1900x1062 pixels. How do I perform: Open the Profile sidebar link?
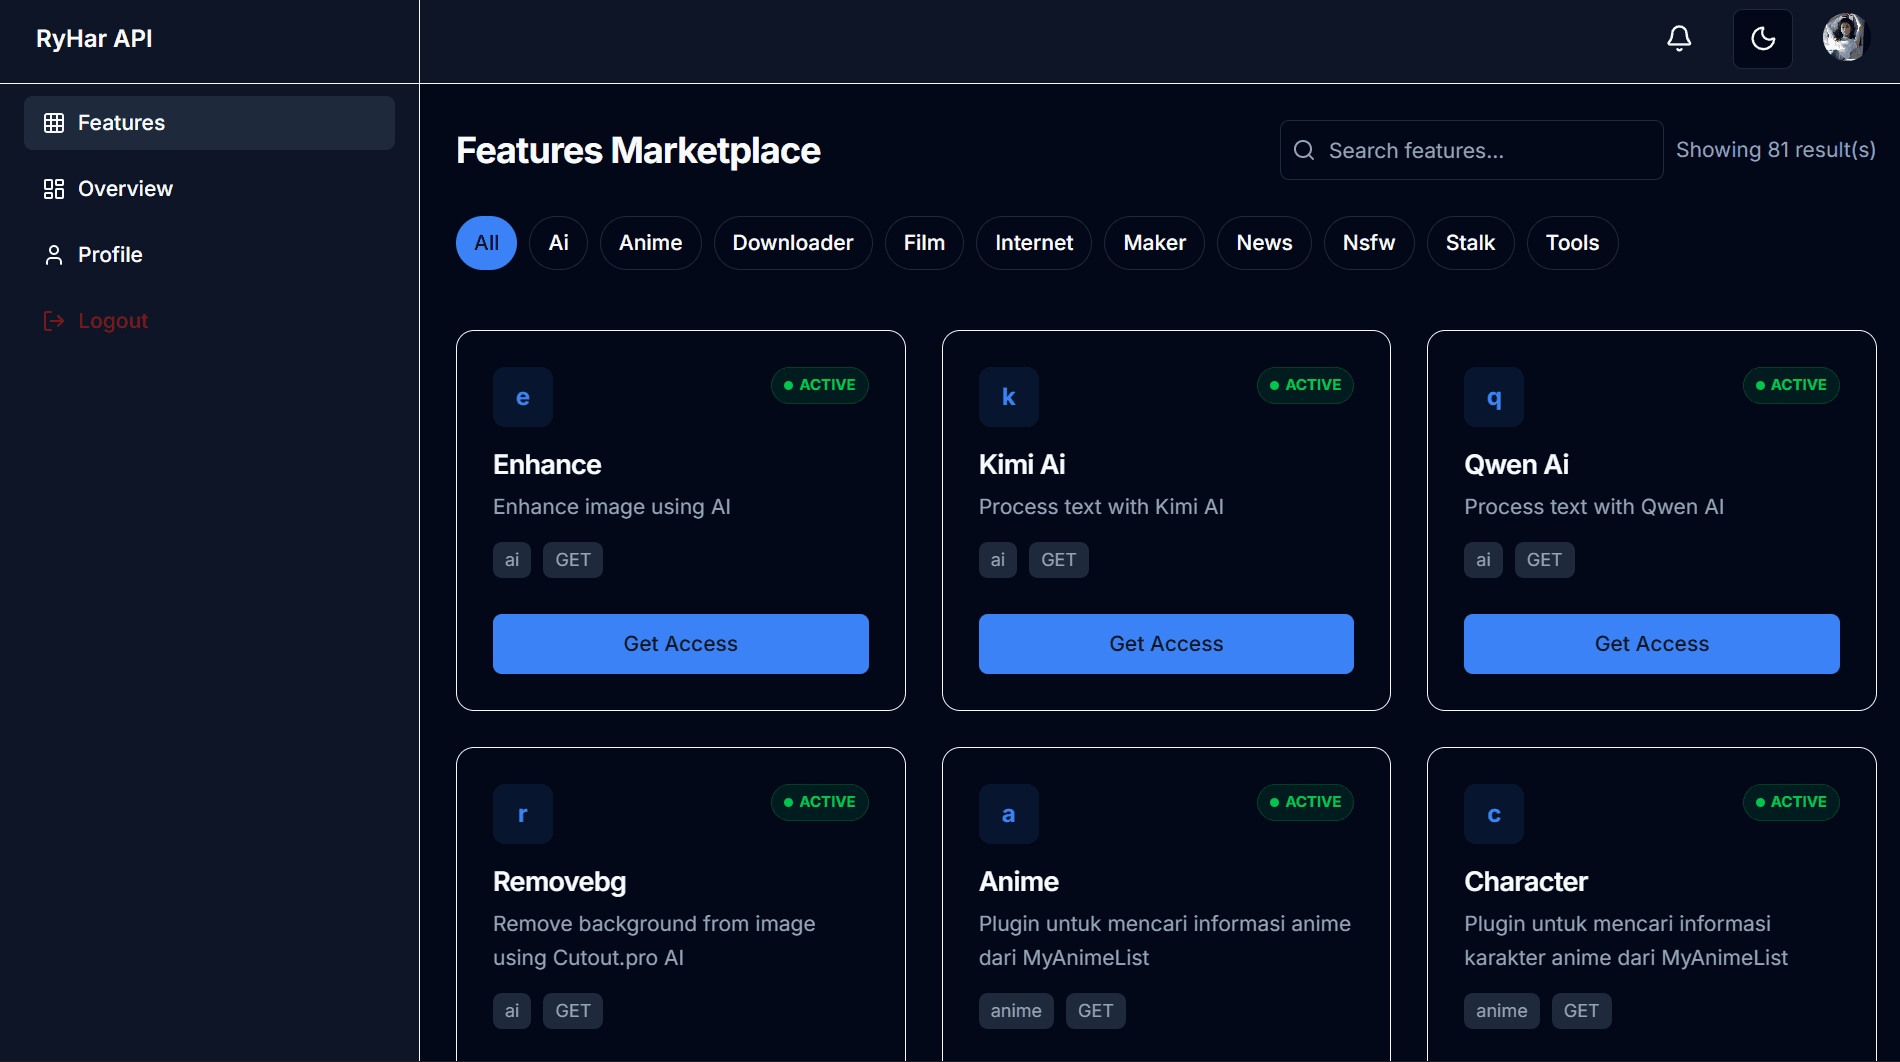(x=110, y=255)
